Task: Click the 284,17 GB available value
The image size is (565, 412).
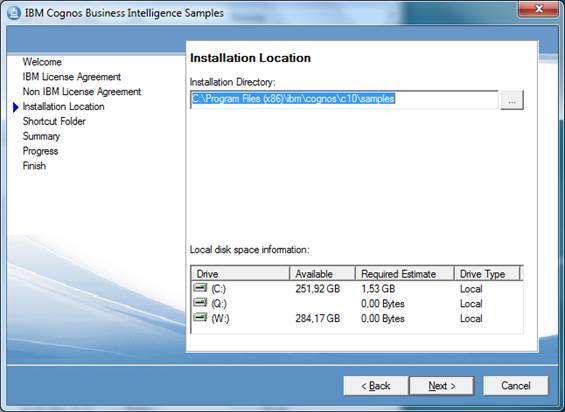Action: (317, 318)
